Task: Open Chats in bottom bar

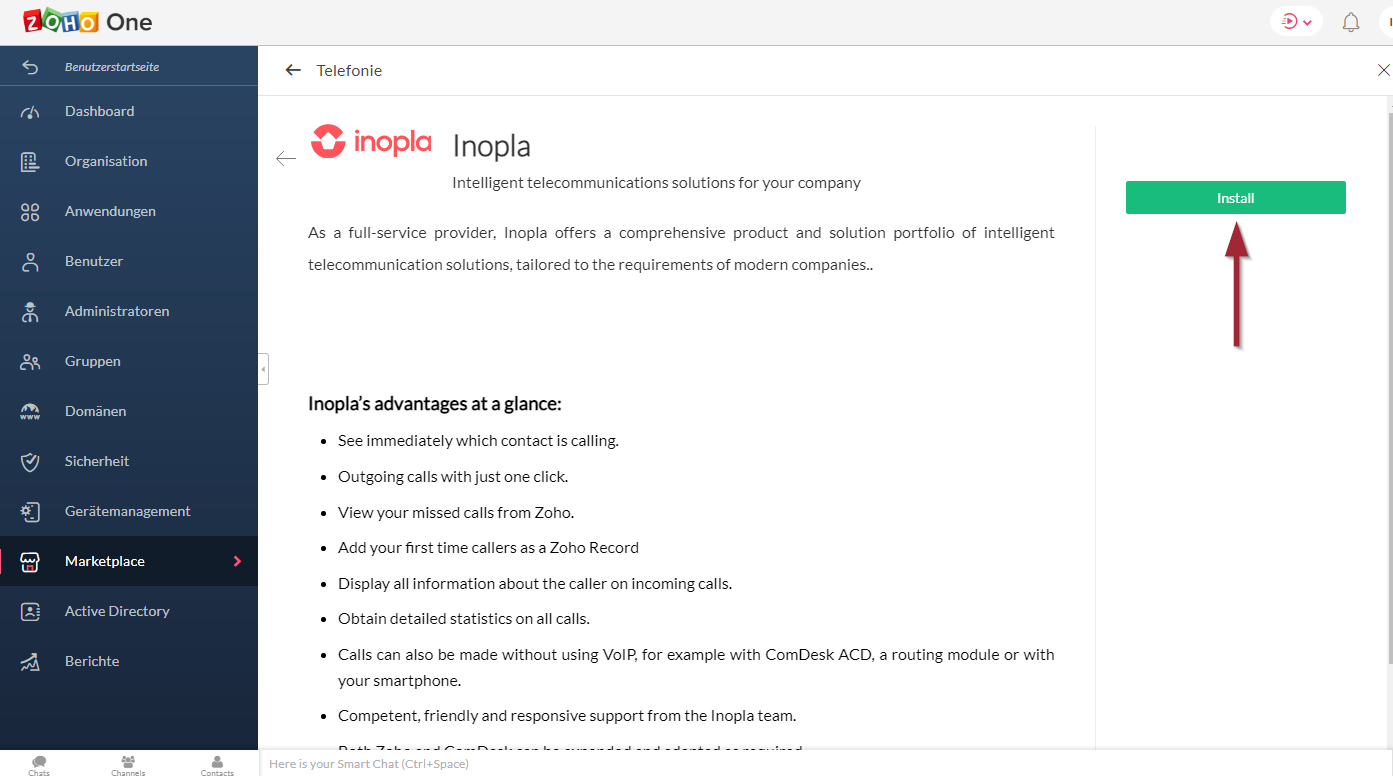Action: [39, 765]
